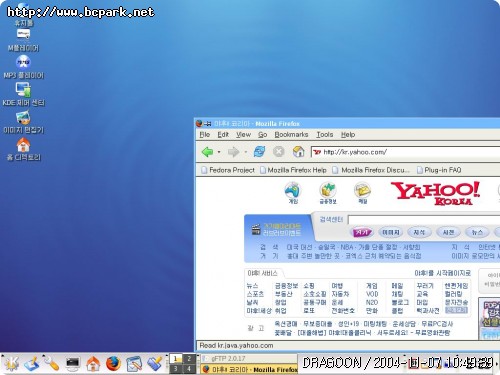Open the Tools menu in Firefox
This screenshot has width=500, height=375.
click(x=325, y=135)
